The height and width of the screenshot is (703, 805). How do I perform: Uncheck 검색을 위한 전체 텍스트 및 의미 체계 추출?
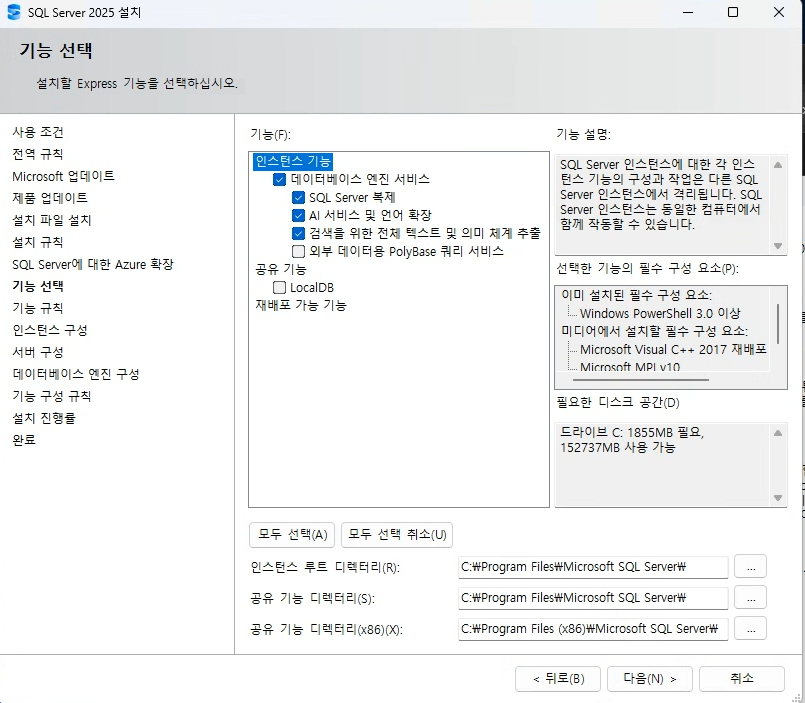click(298, 233)
